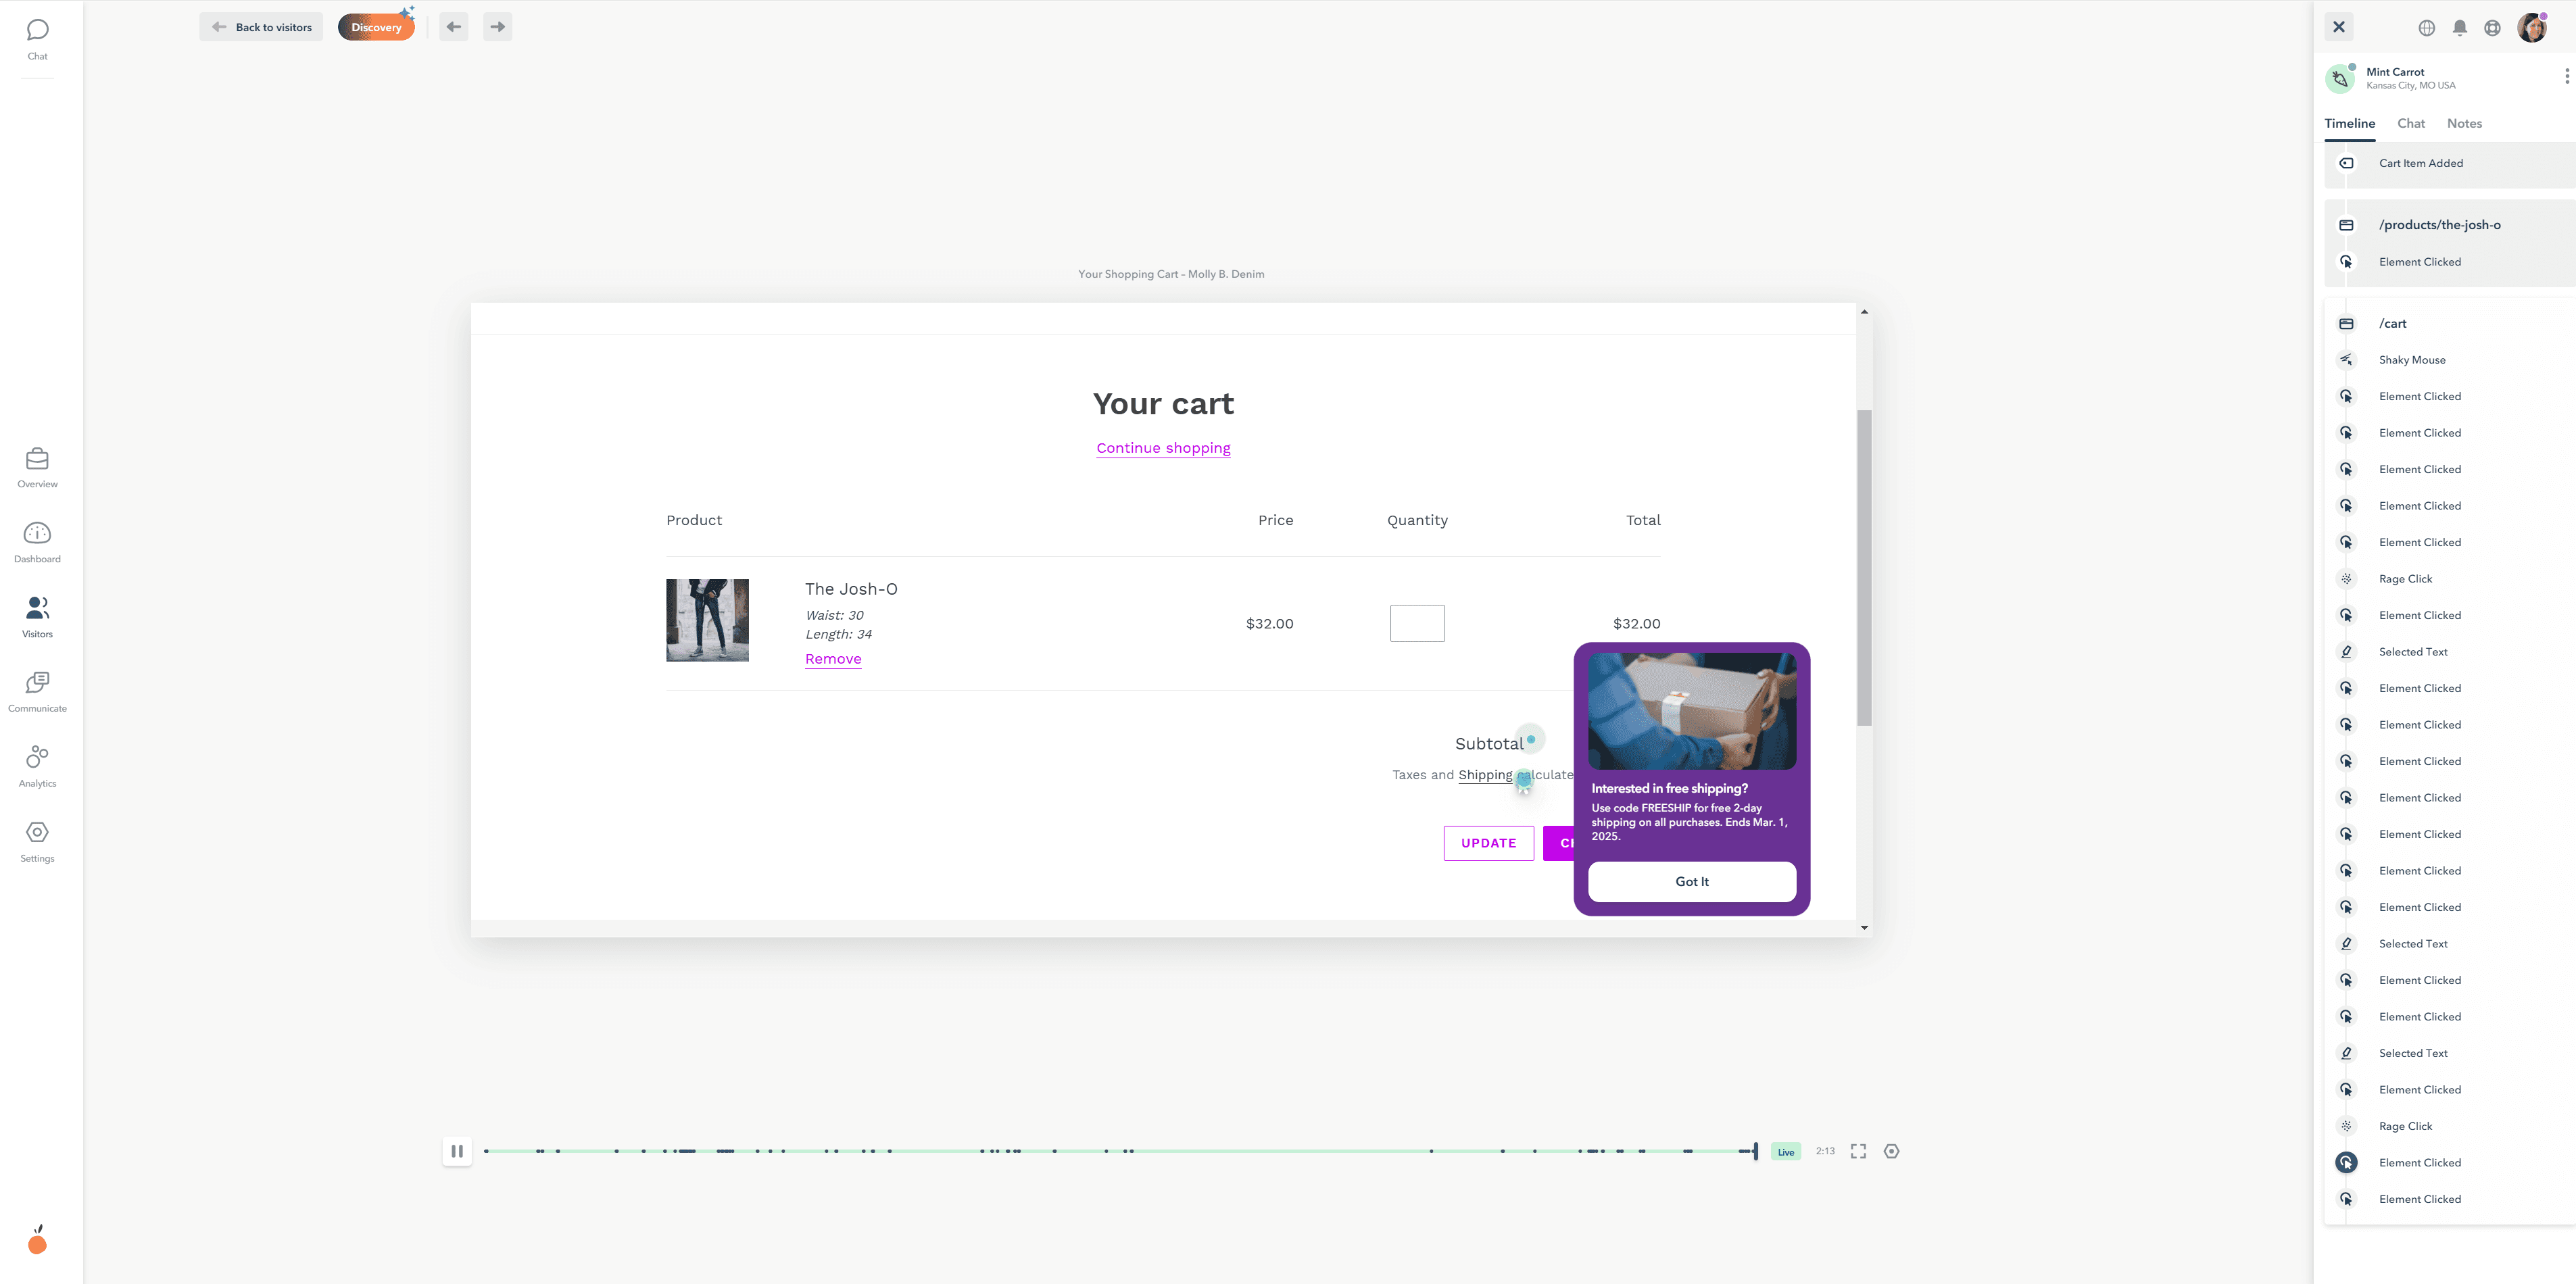
Task: Switch to the Notes tab
Action: (2464, 124)
